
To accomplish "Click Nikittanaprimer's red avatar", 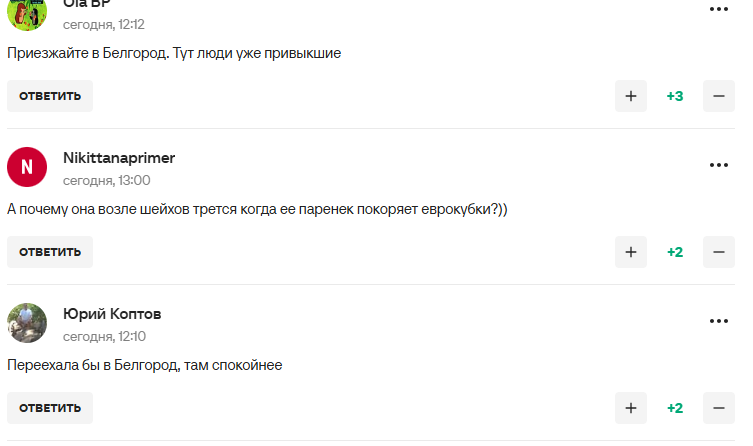I will pos(27,167).
